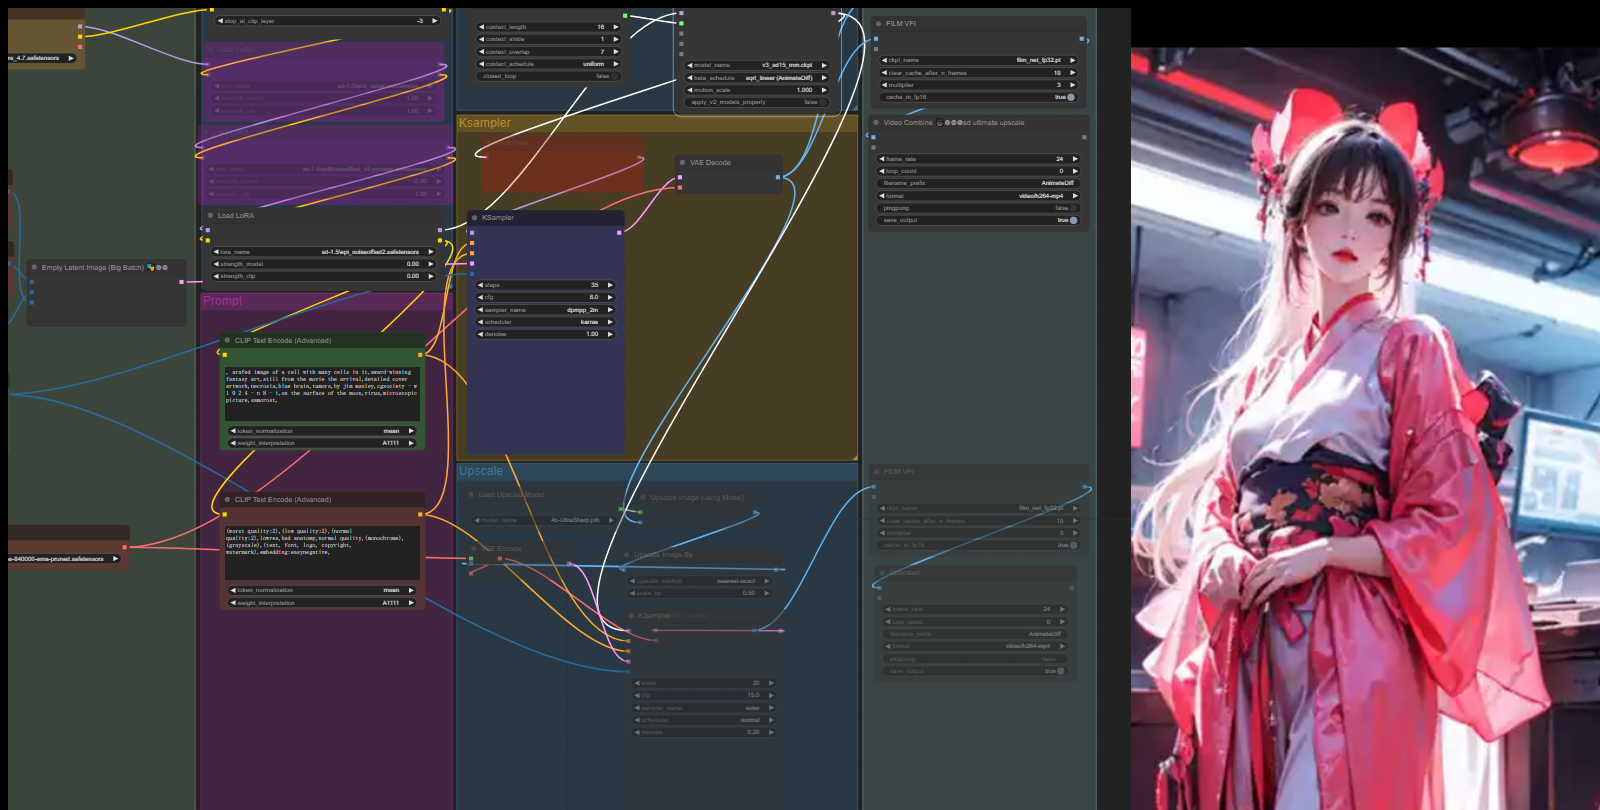Open the sampler_name dpmpp_2m dropdown

coord(546,310)
